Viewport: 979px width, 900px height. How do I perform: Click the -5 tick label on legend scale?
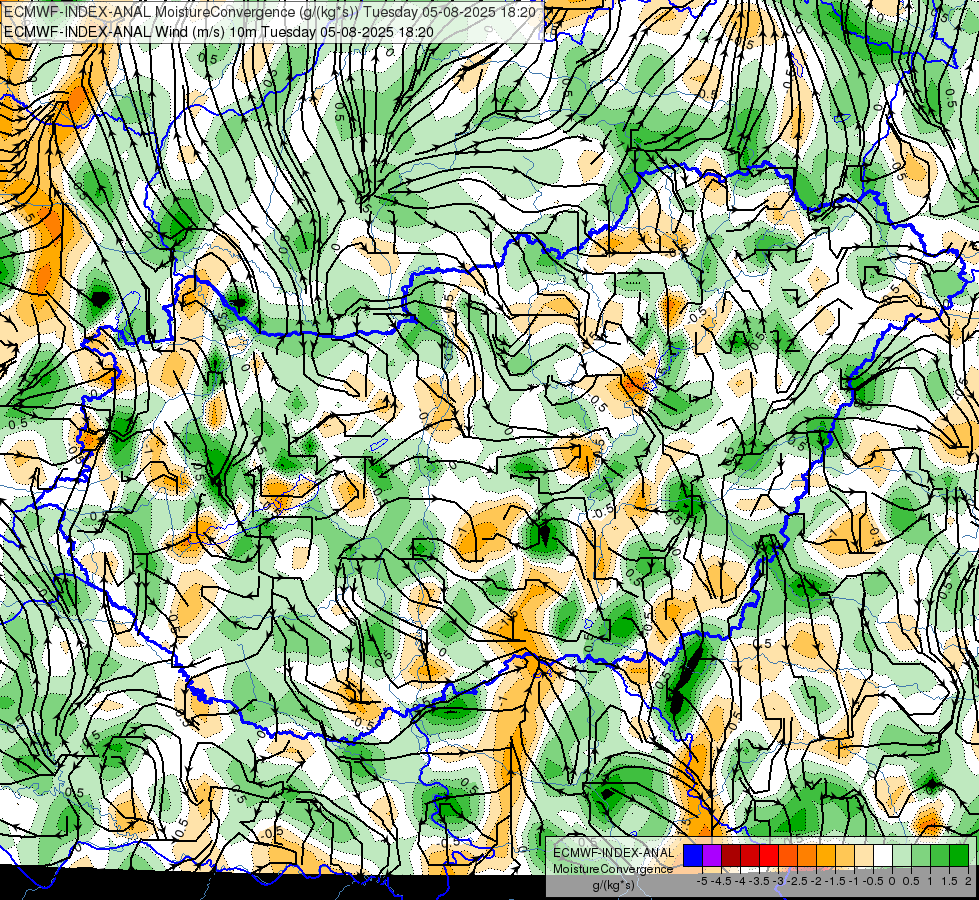coord(702,881)
